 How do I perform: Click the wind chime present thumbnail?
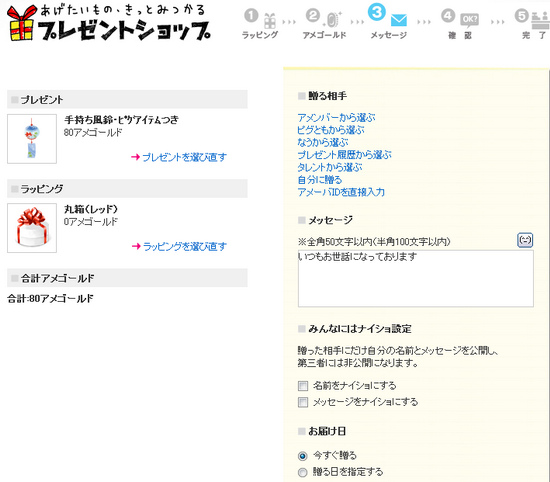pos(32,139)
